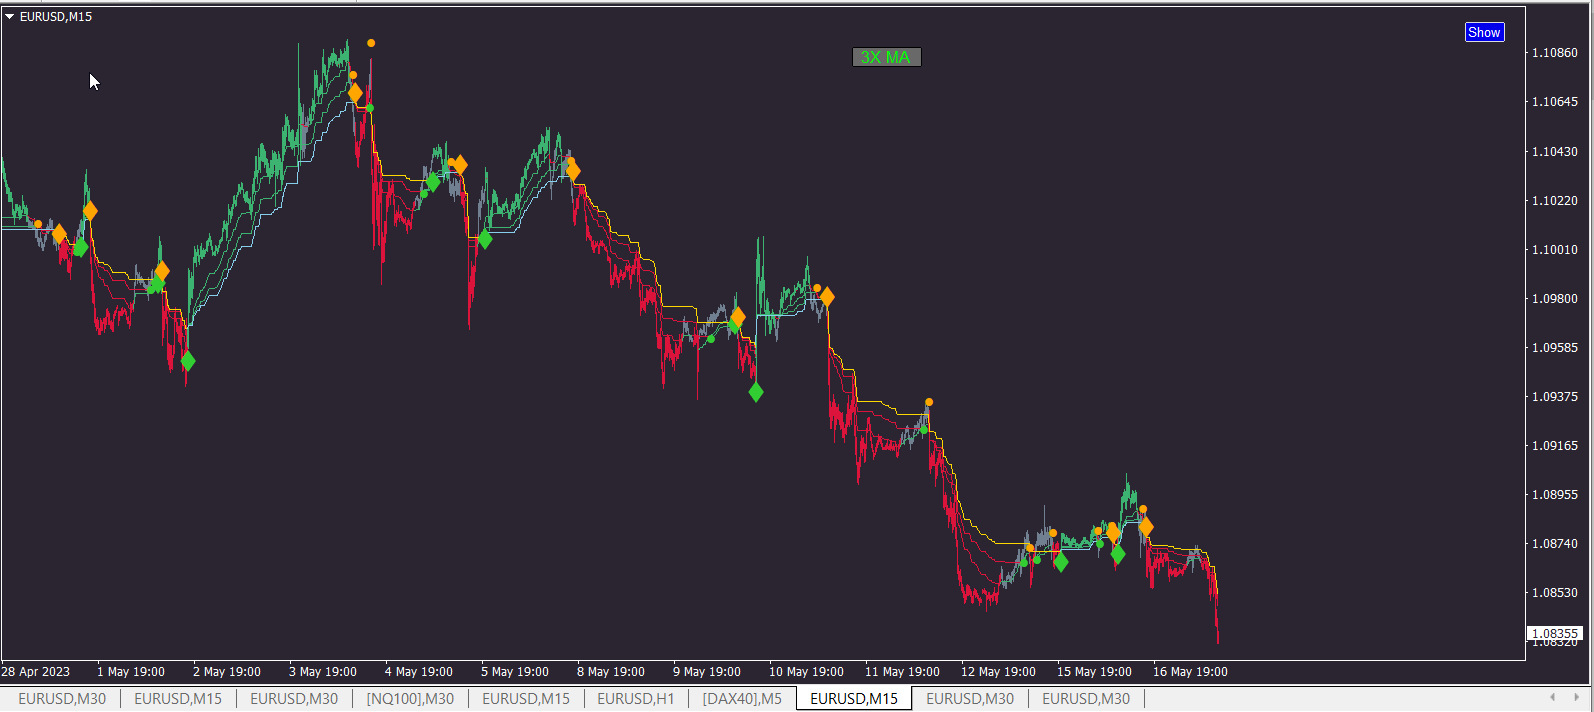Click the blue Show button

tap(1484, 32)
